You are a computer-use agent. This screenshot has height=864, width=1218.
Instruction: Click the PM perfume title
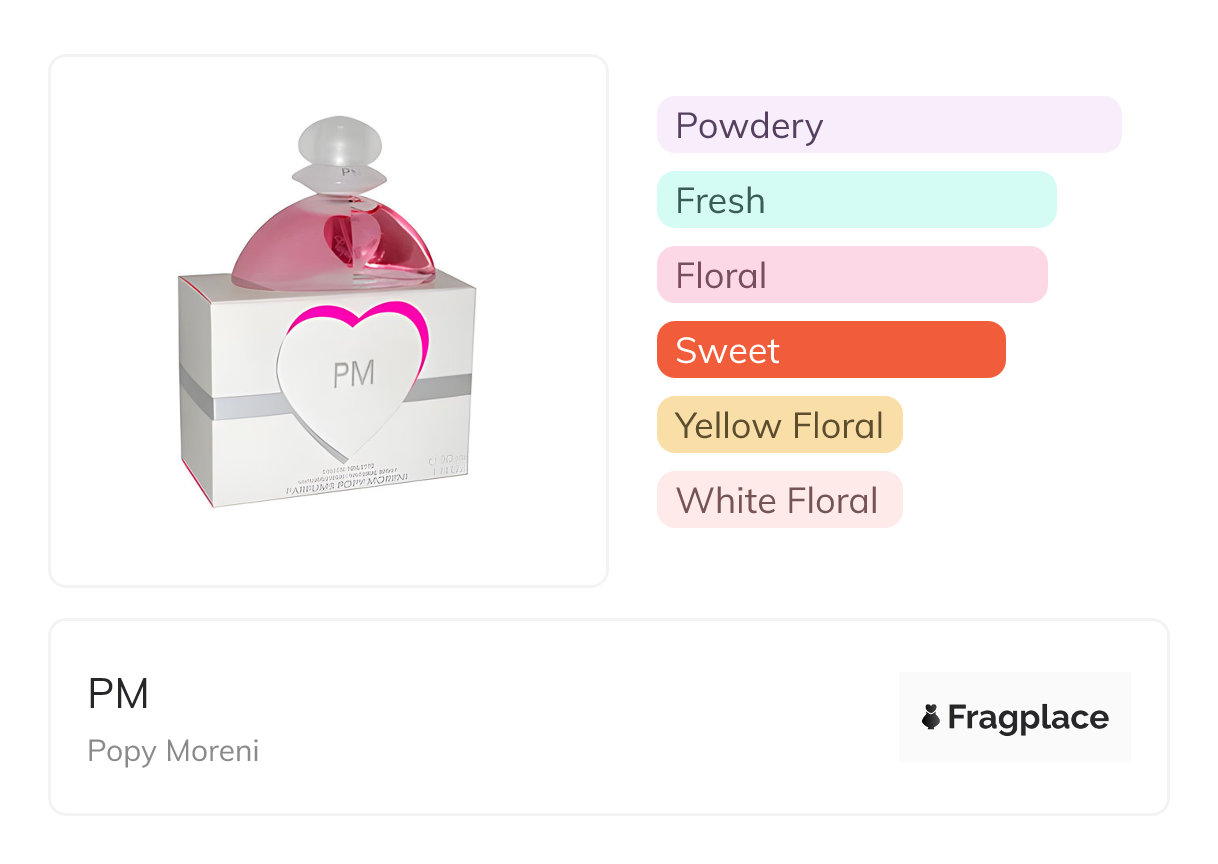coord(118,694)
